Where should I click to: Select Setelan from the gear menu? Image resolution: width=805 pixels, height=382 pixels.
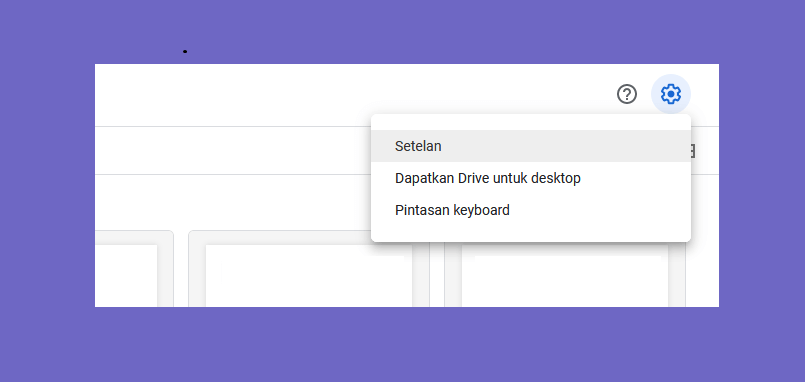point(531,146)
